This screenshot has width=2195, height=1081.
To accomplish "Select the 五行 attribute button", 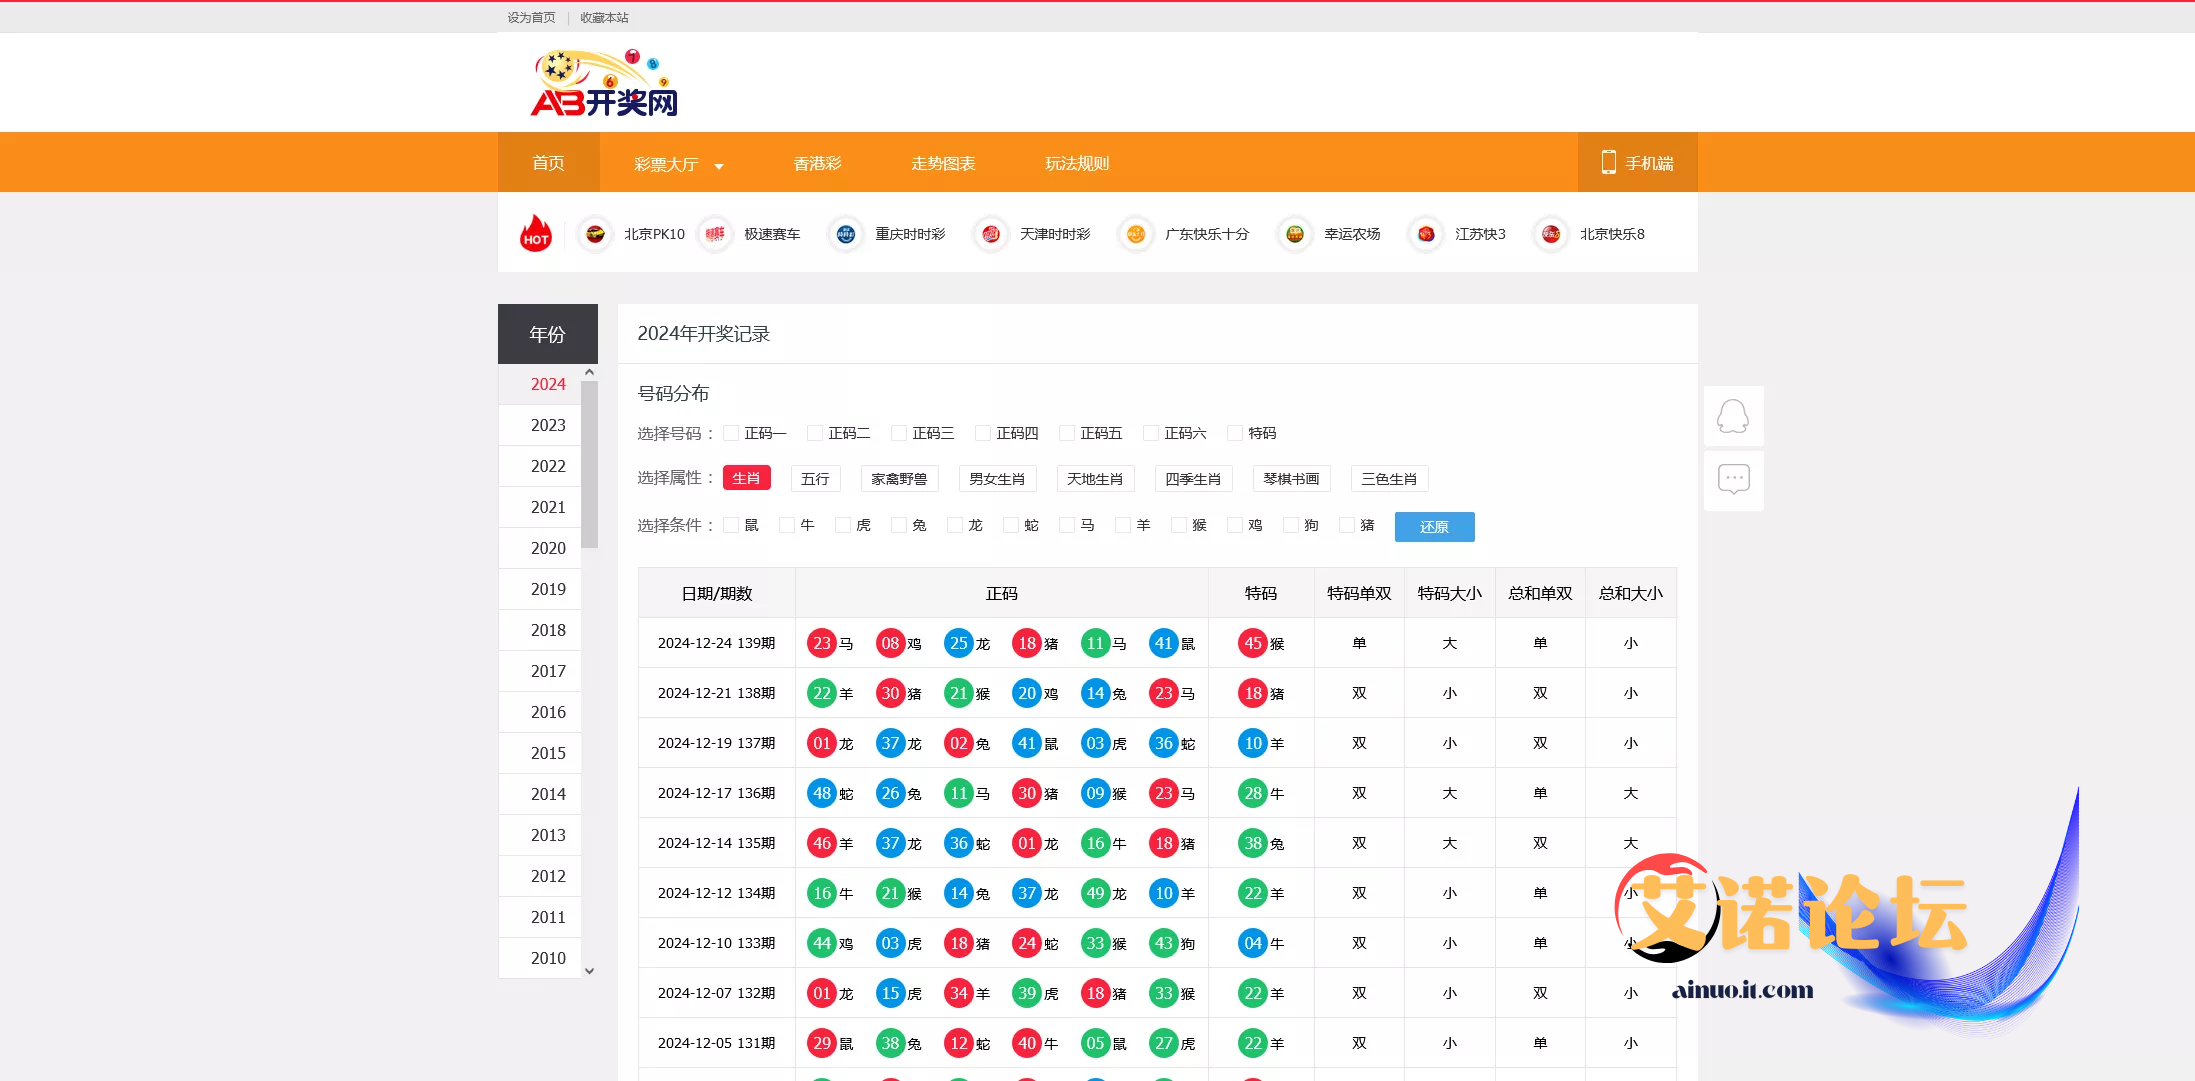I will 815,479.
